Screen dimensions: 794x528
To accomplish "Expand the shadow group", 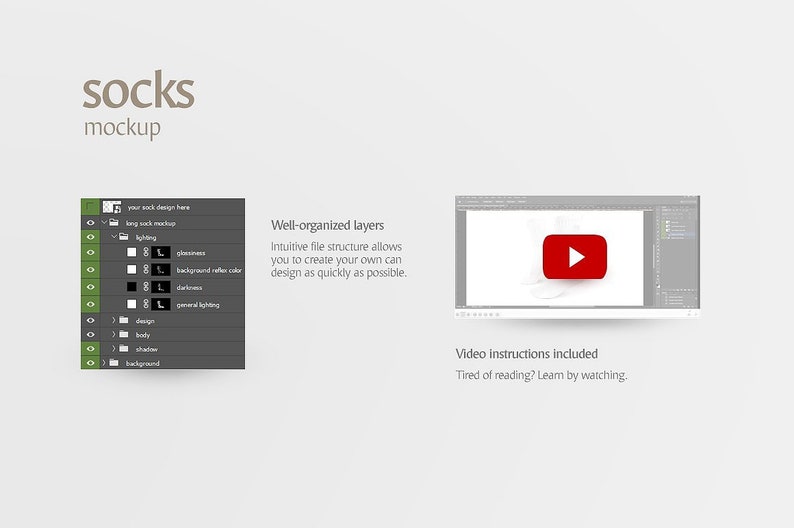I will (x=113, y=348).
